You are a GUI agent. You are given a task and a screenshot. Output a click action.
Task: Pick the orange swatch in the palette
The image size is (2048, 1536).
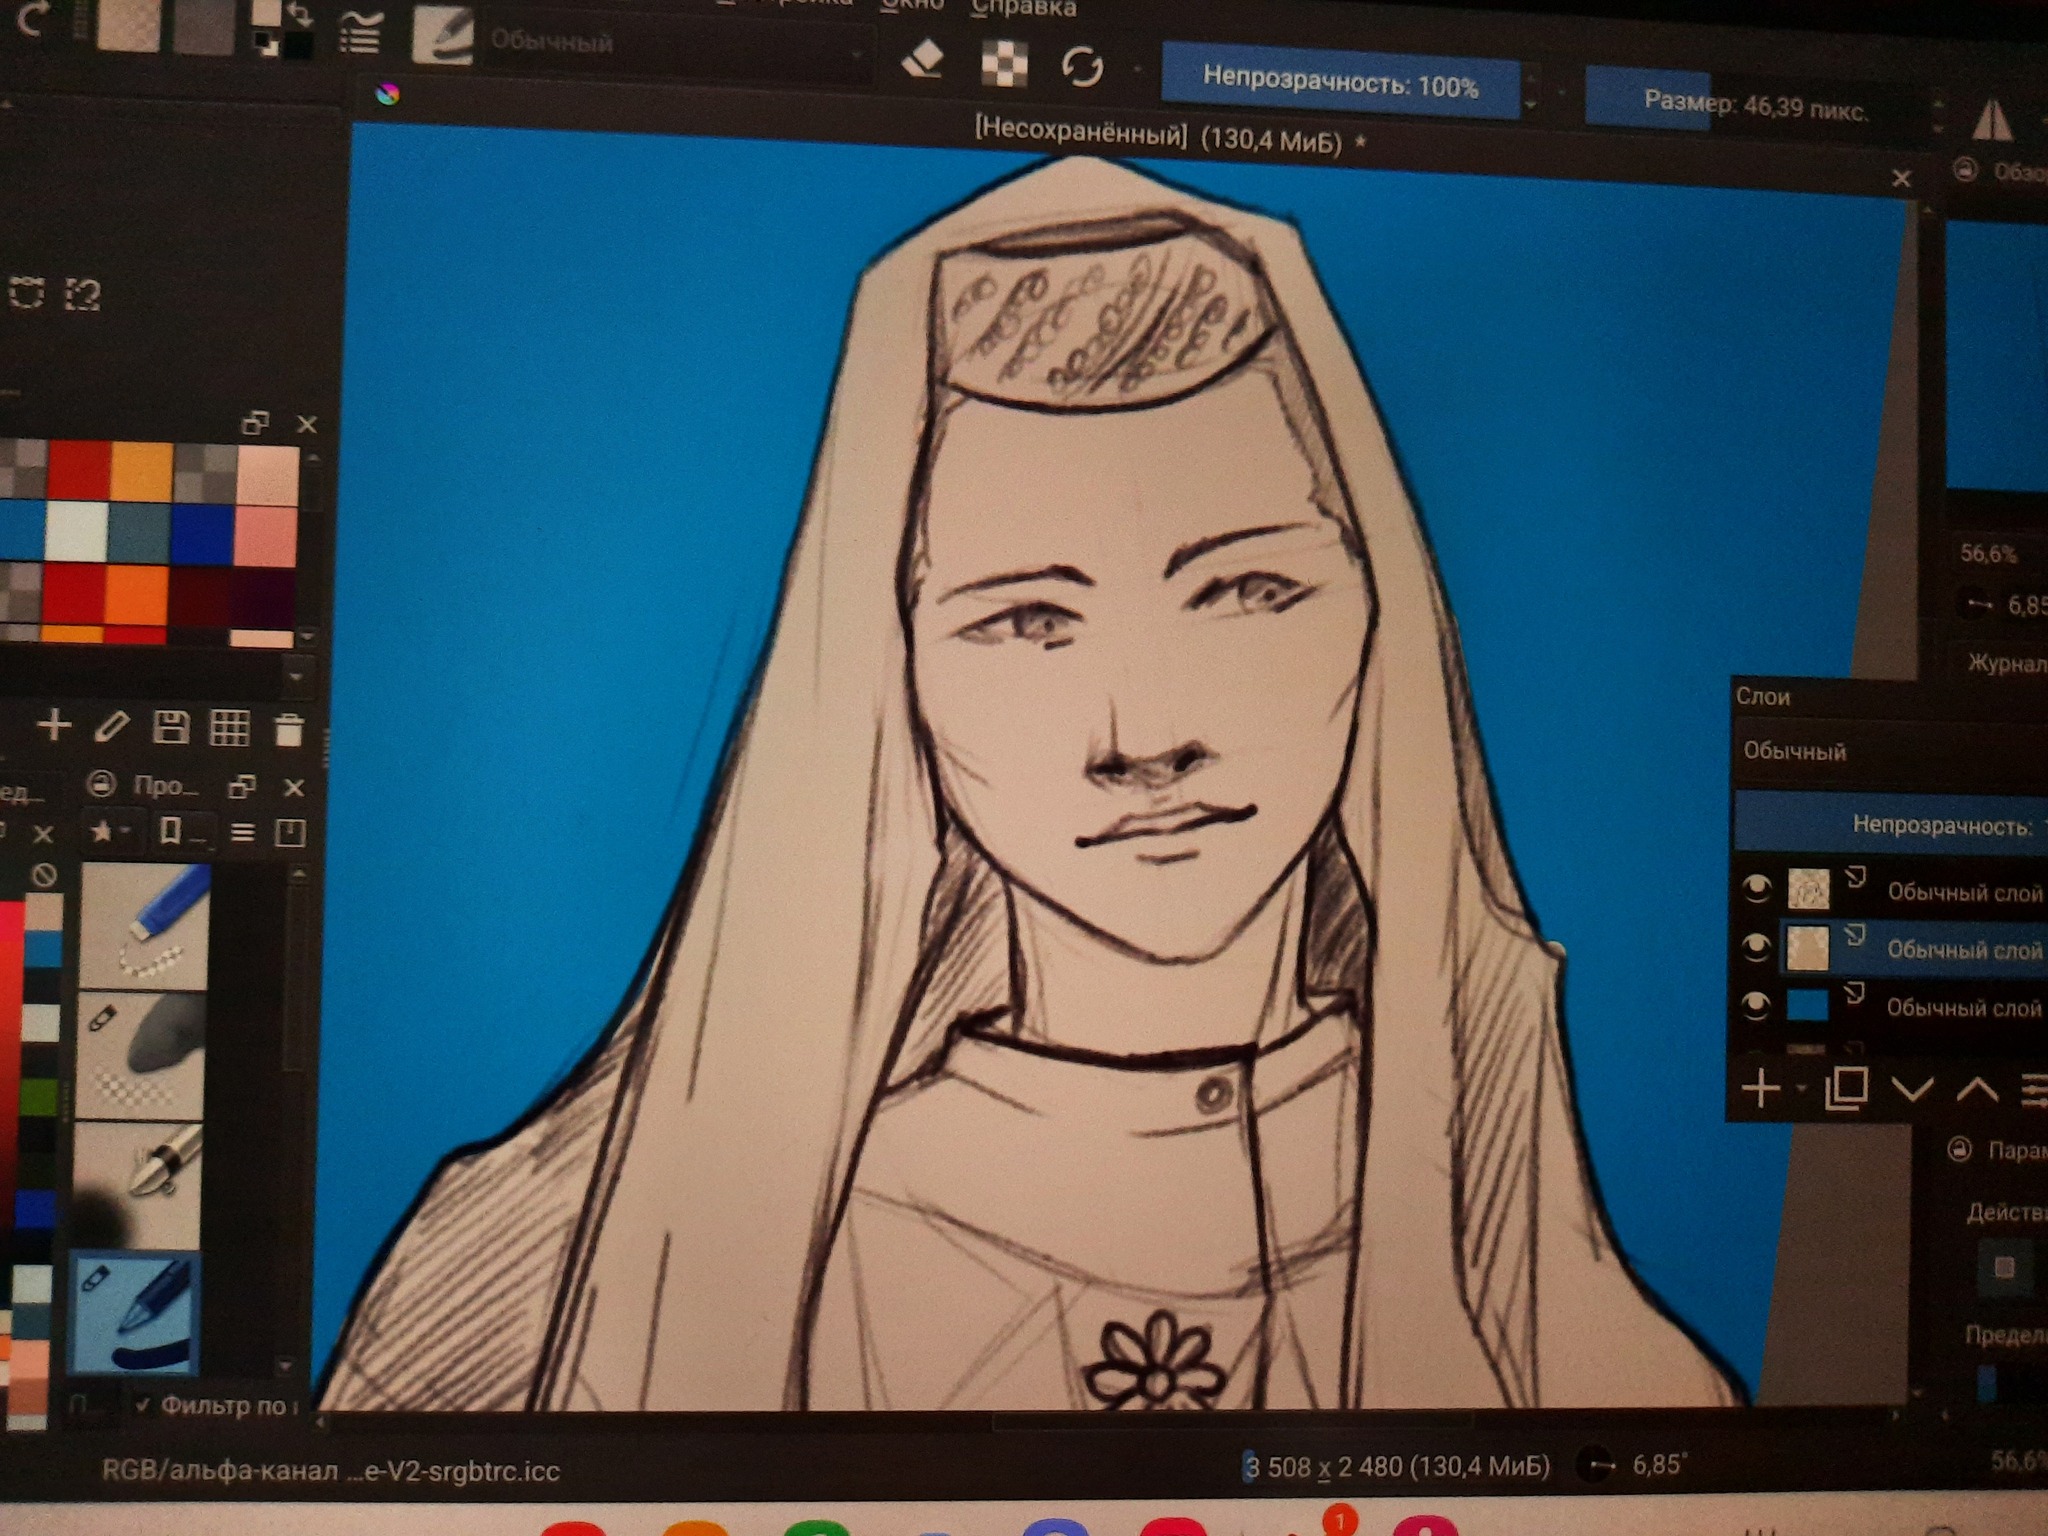point(136,595)
